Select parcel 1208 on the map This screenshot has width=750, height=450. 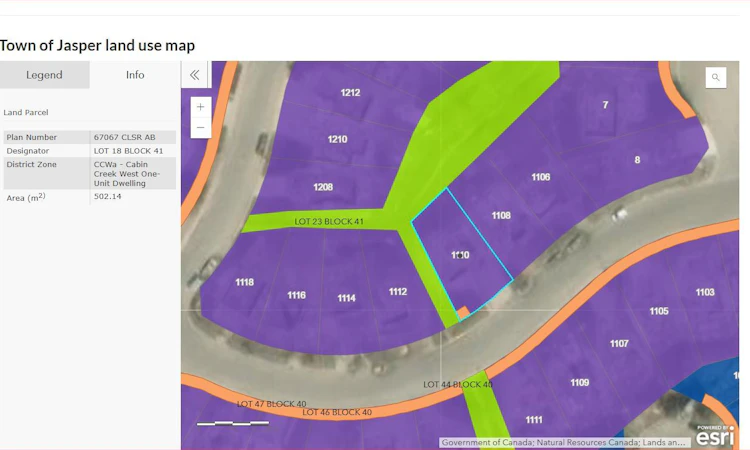(323, 187)
